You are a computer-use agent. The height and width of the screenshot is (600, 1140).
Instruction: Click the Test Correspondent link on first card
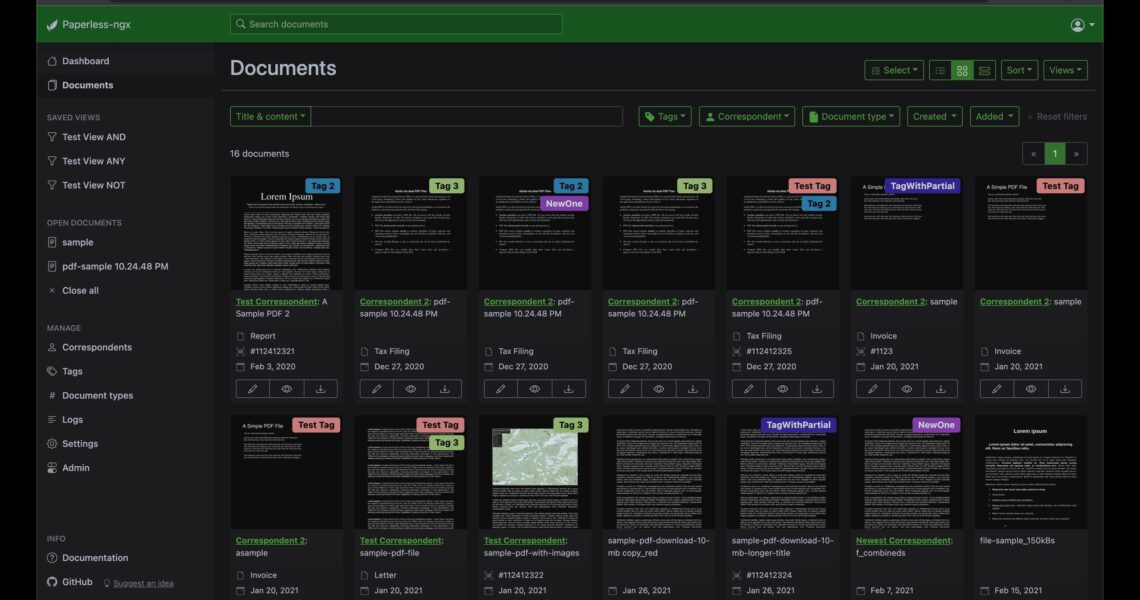[x=276, y=301]
